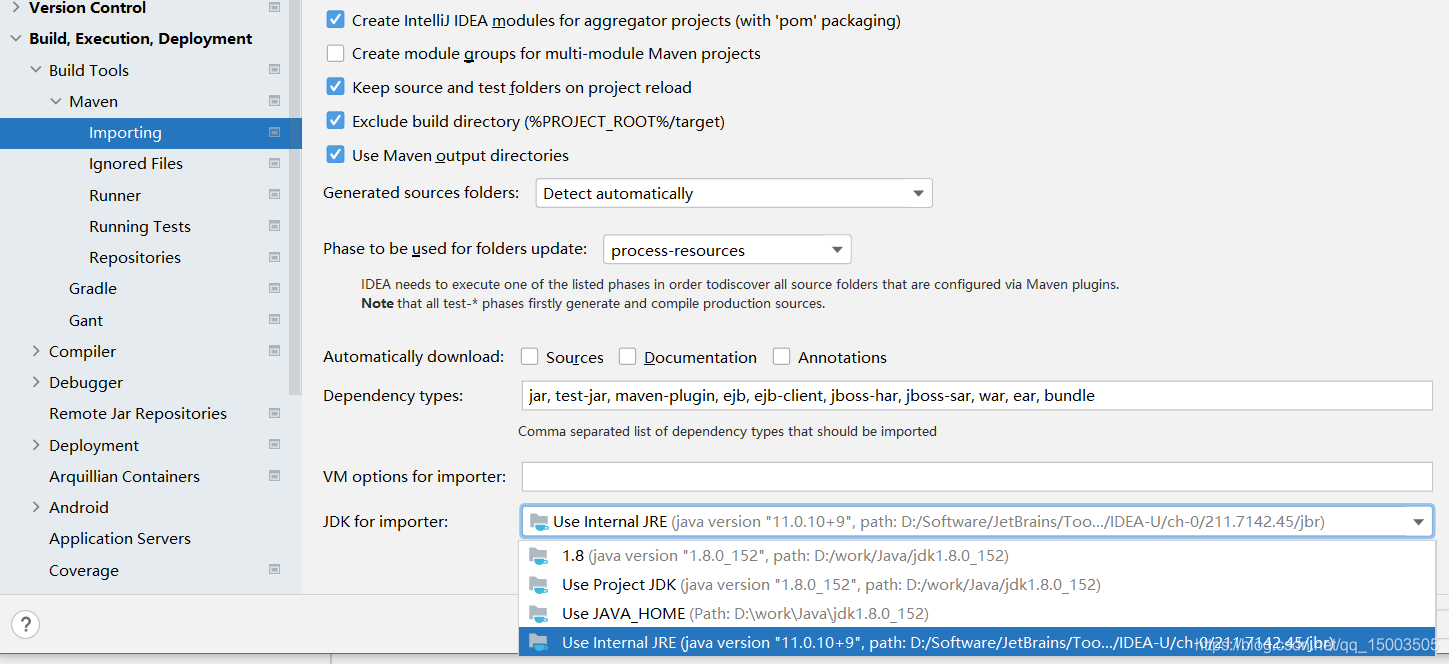This screenshot has width=1449, height=664.
Task: Expand the Android tree node
Action: point(36,507)
